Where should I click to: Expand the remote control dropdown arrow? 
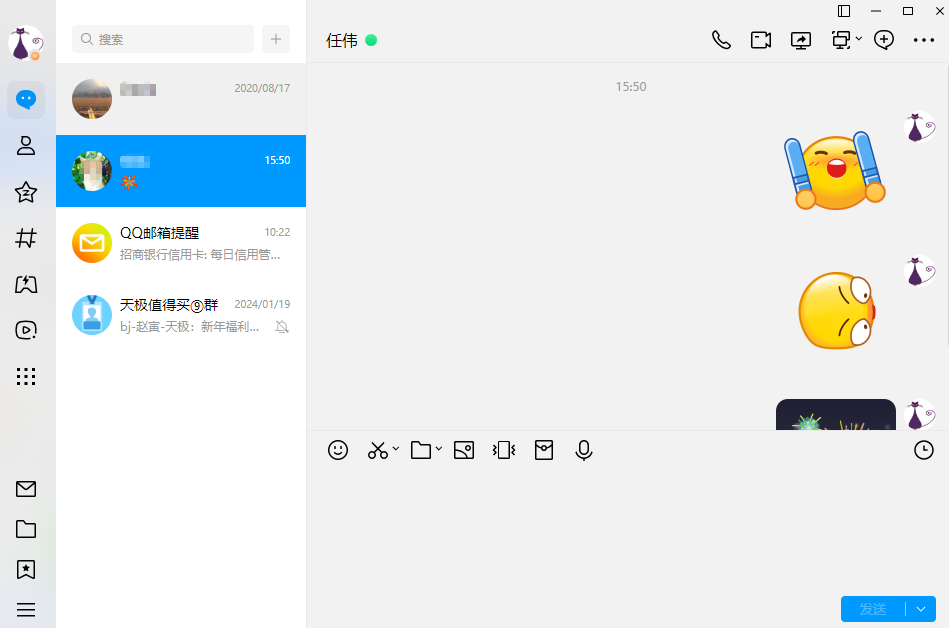859,39
